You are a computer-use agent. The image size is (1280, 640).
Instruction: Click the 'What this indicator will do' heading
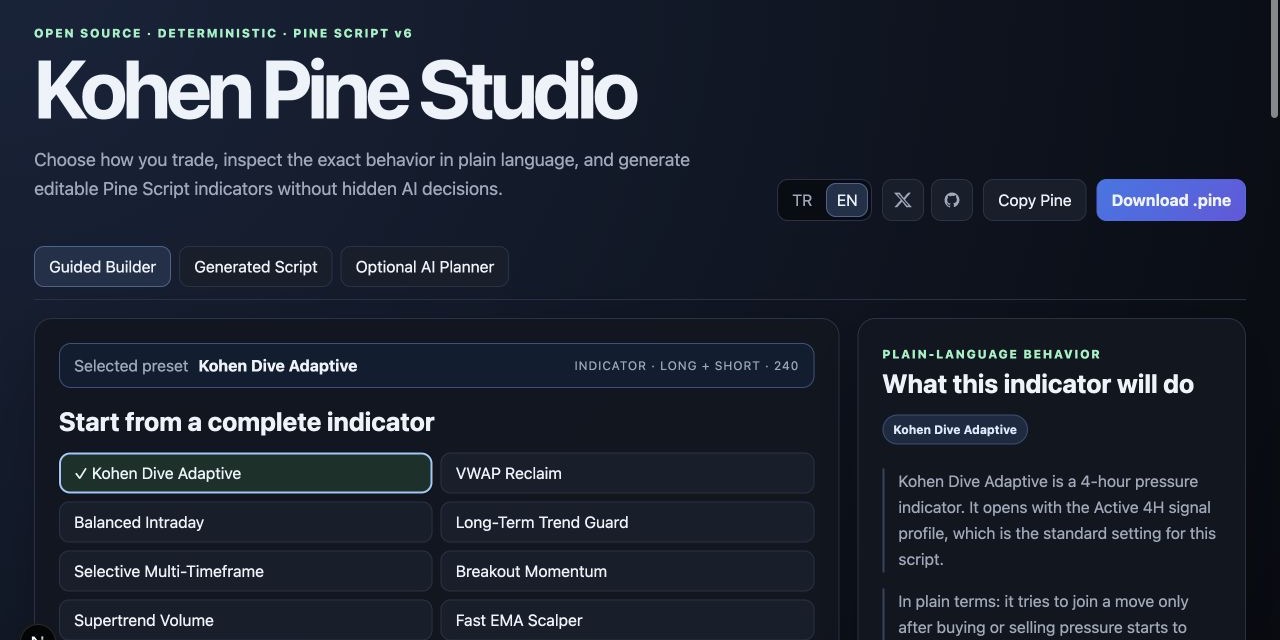[1038, 384]
